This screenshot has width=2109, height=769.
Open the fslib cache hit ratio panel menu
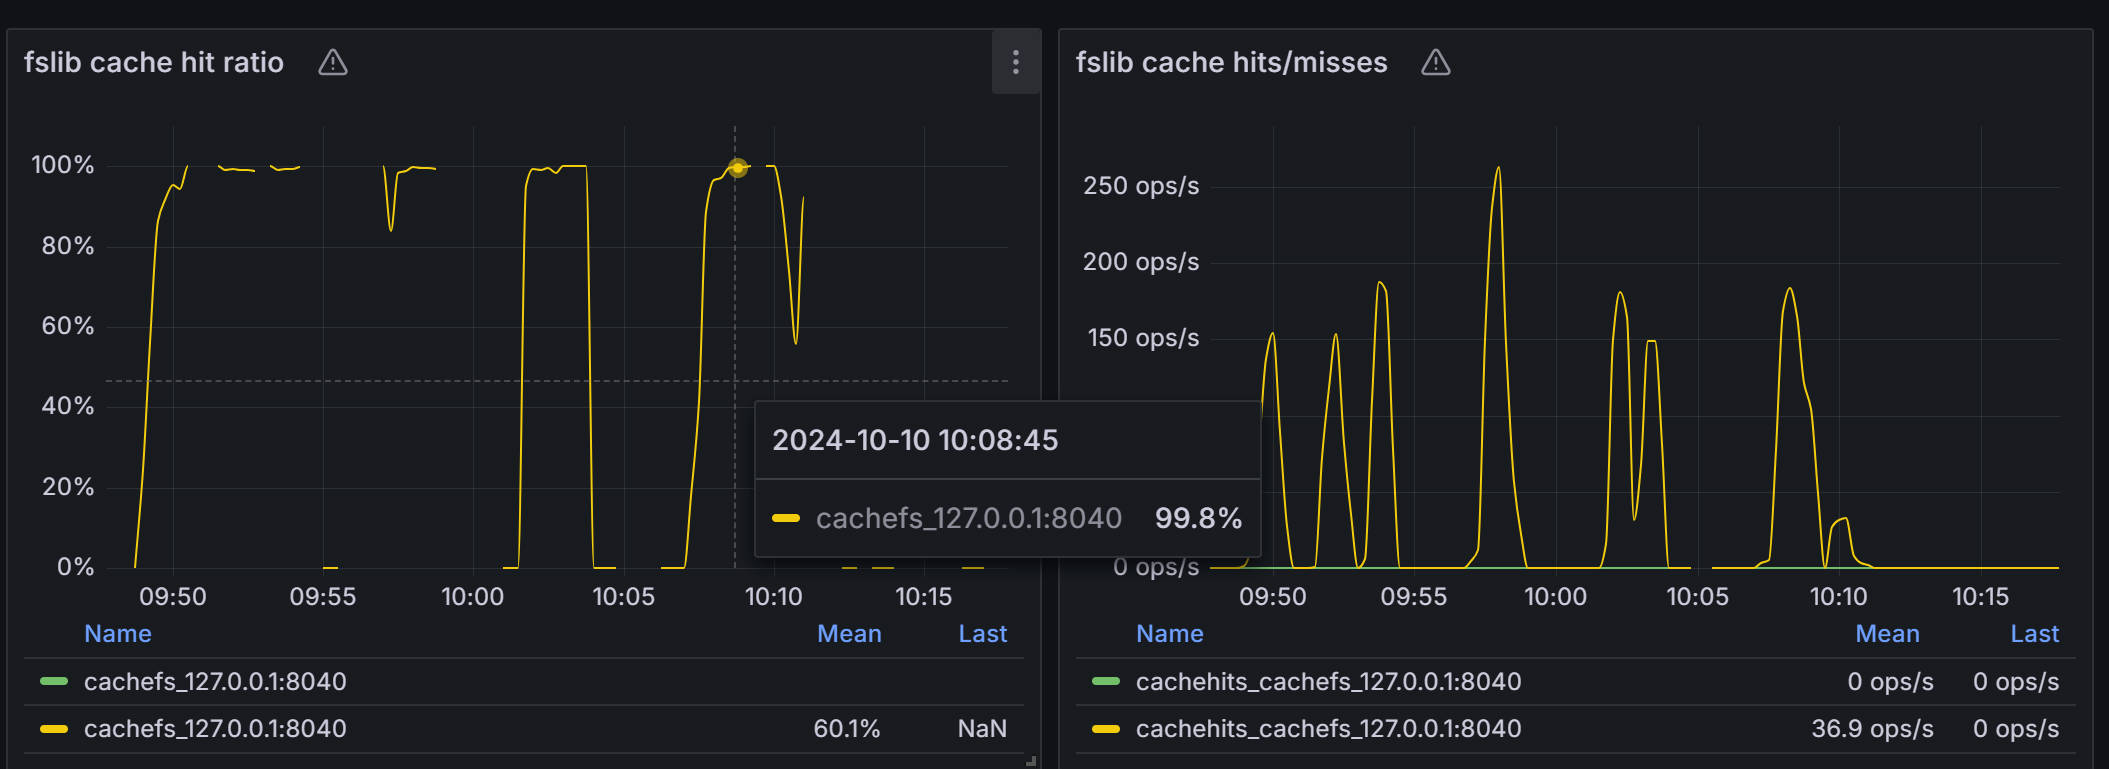click(x=1015, y=62)
